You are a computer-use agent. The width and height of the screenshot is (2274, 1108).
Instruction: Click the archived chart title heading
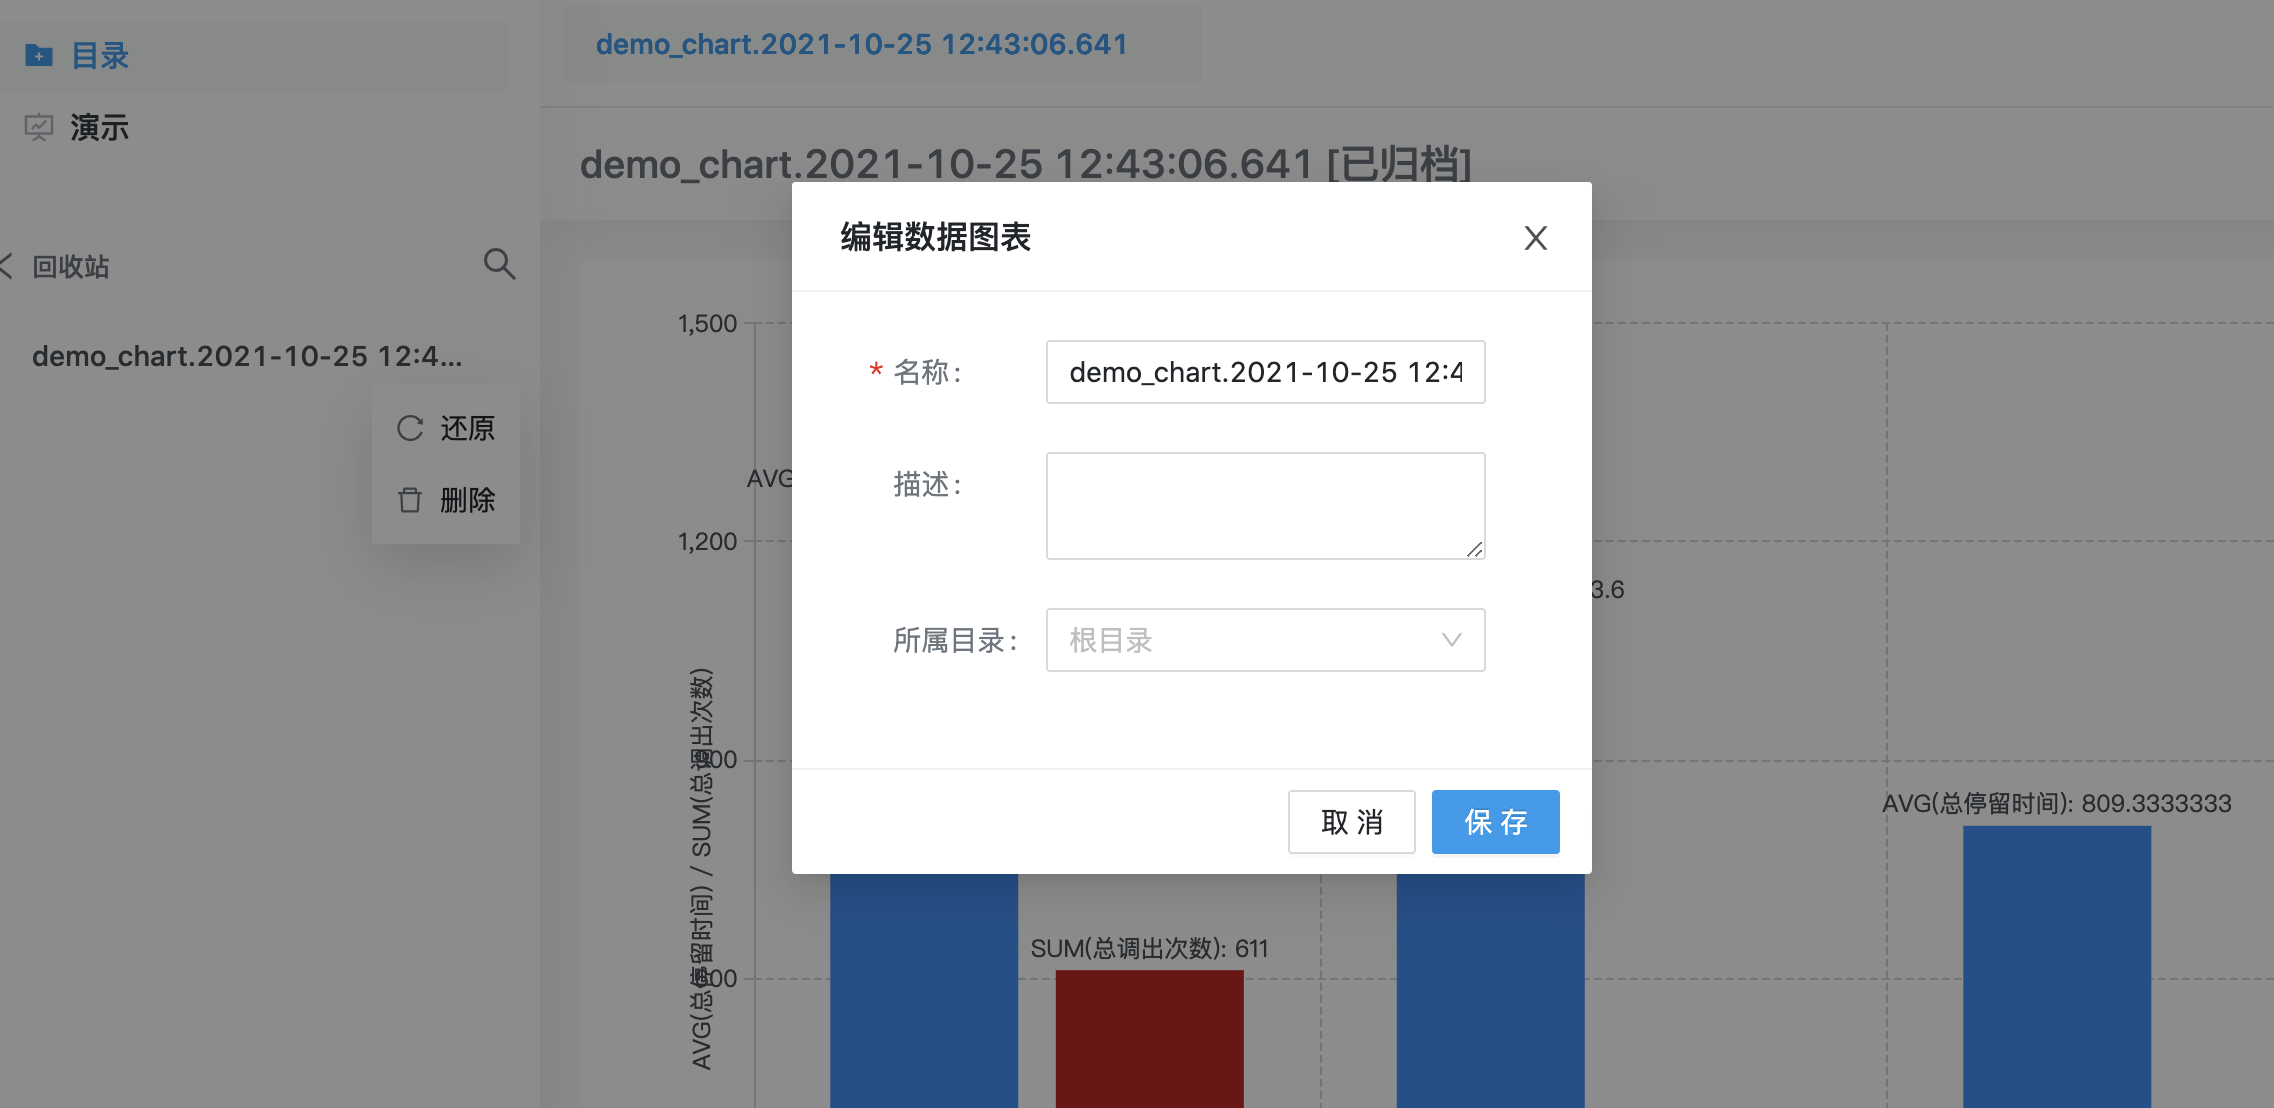tap(1025, 164)
